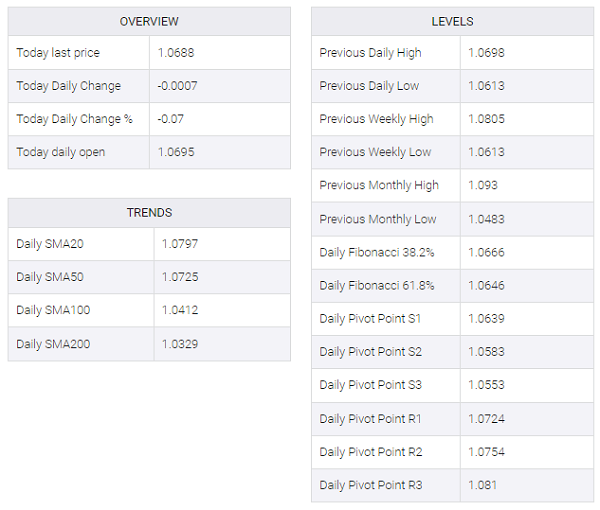
Task: Click the TRENDS table header
Action: [149, 213]
